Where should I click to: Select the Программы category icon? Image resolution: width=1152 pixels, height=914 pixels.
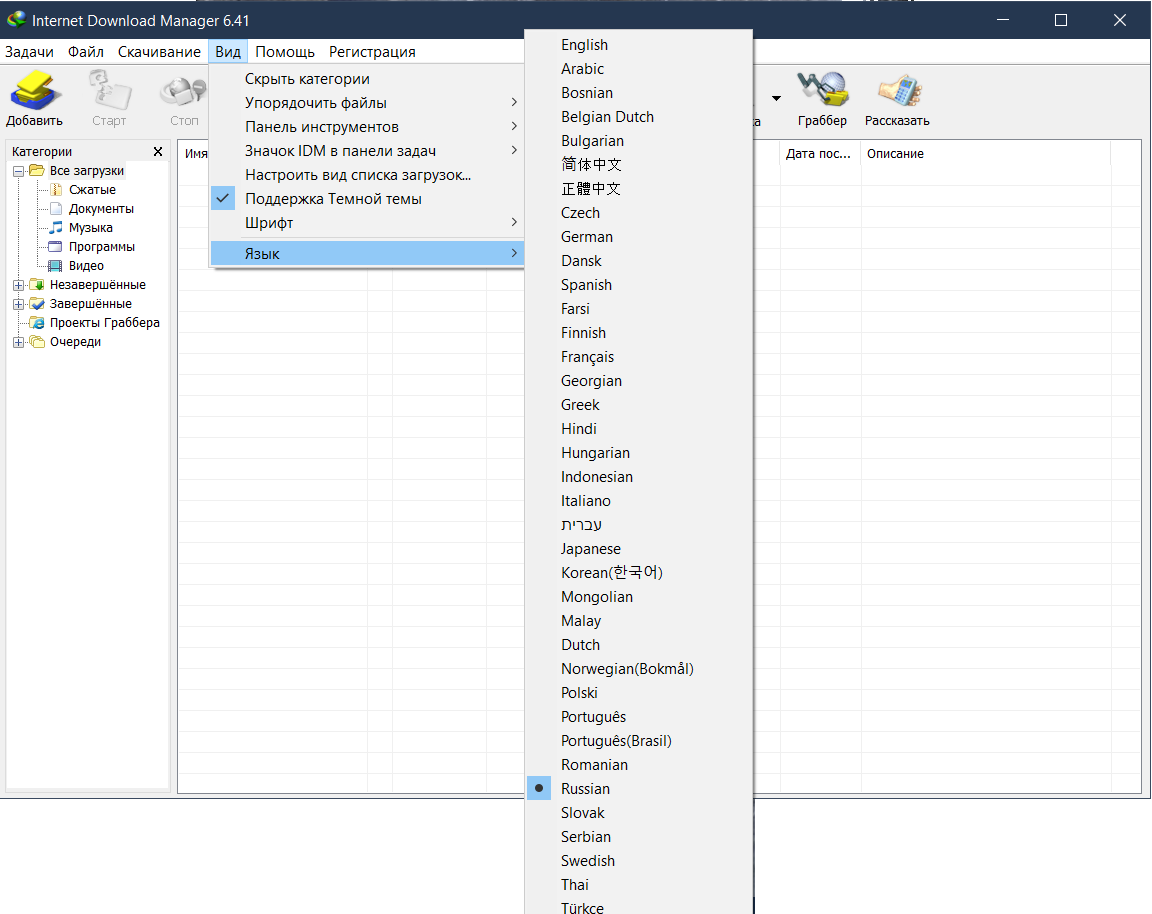point(56,247)
